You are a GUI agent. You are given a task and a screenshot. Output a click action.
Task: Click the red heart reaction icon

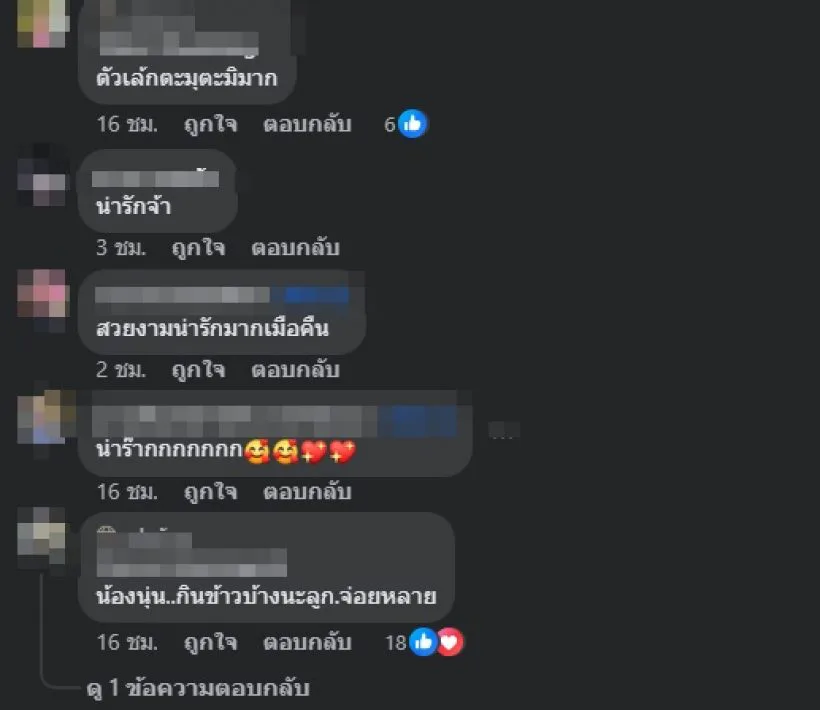tap(450, 642)
